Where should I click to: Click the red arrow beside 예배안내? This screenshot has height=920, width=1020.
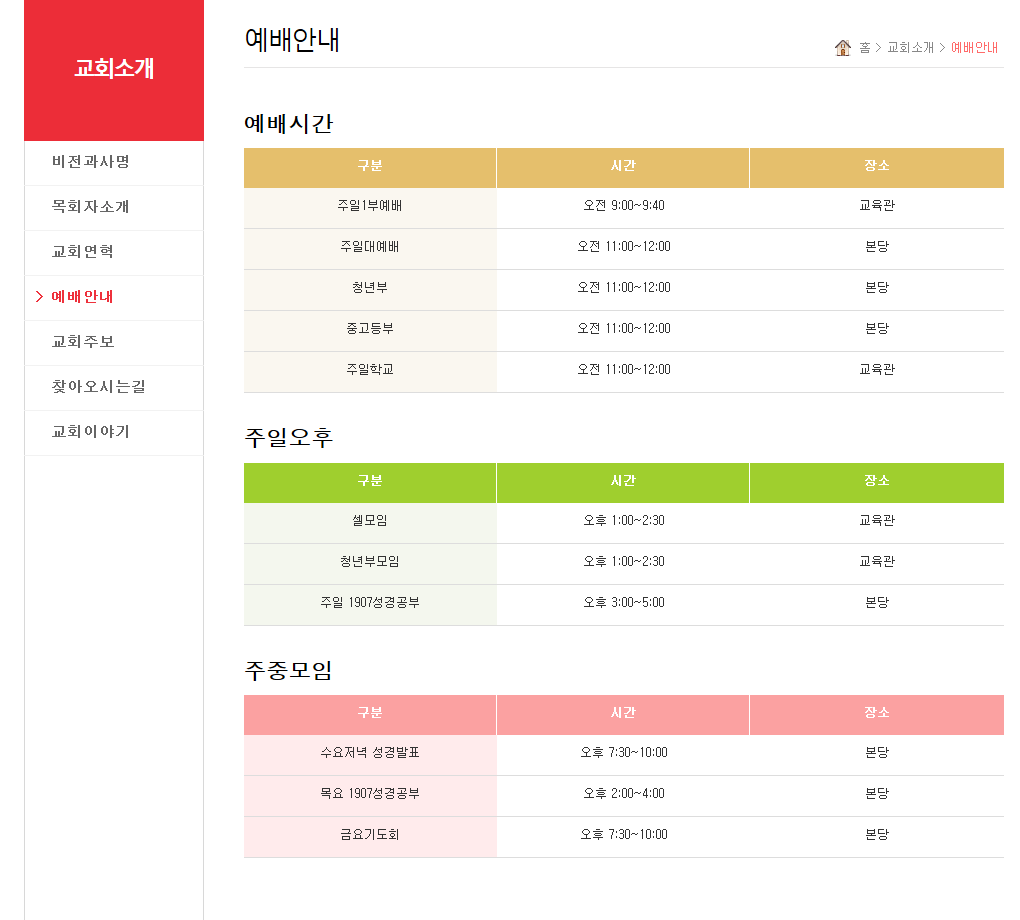pos(39,297)
